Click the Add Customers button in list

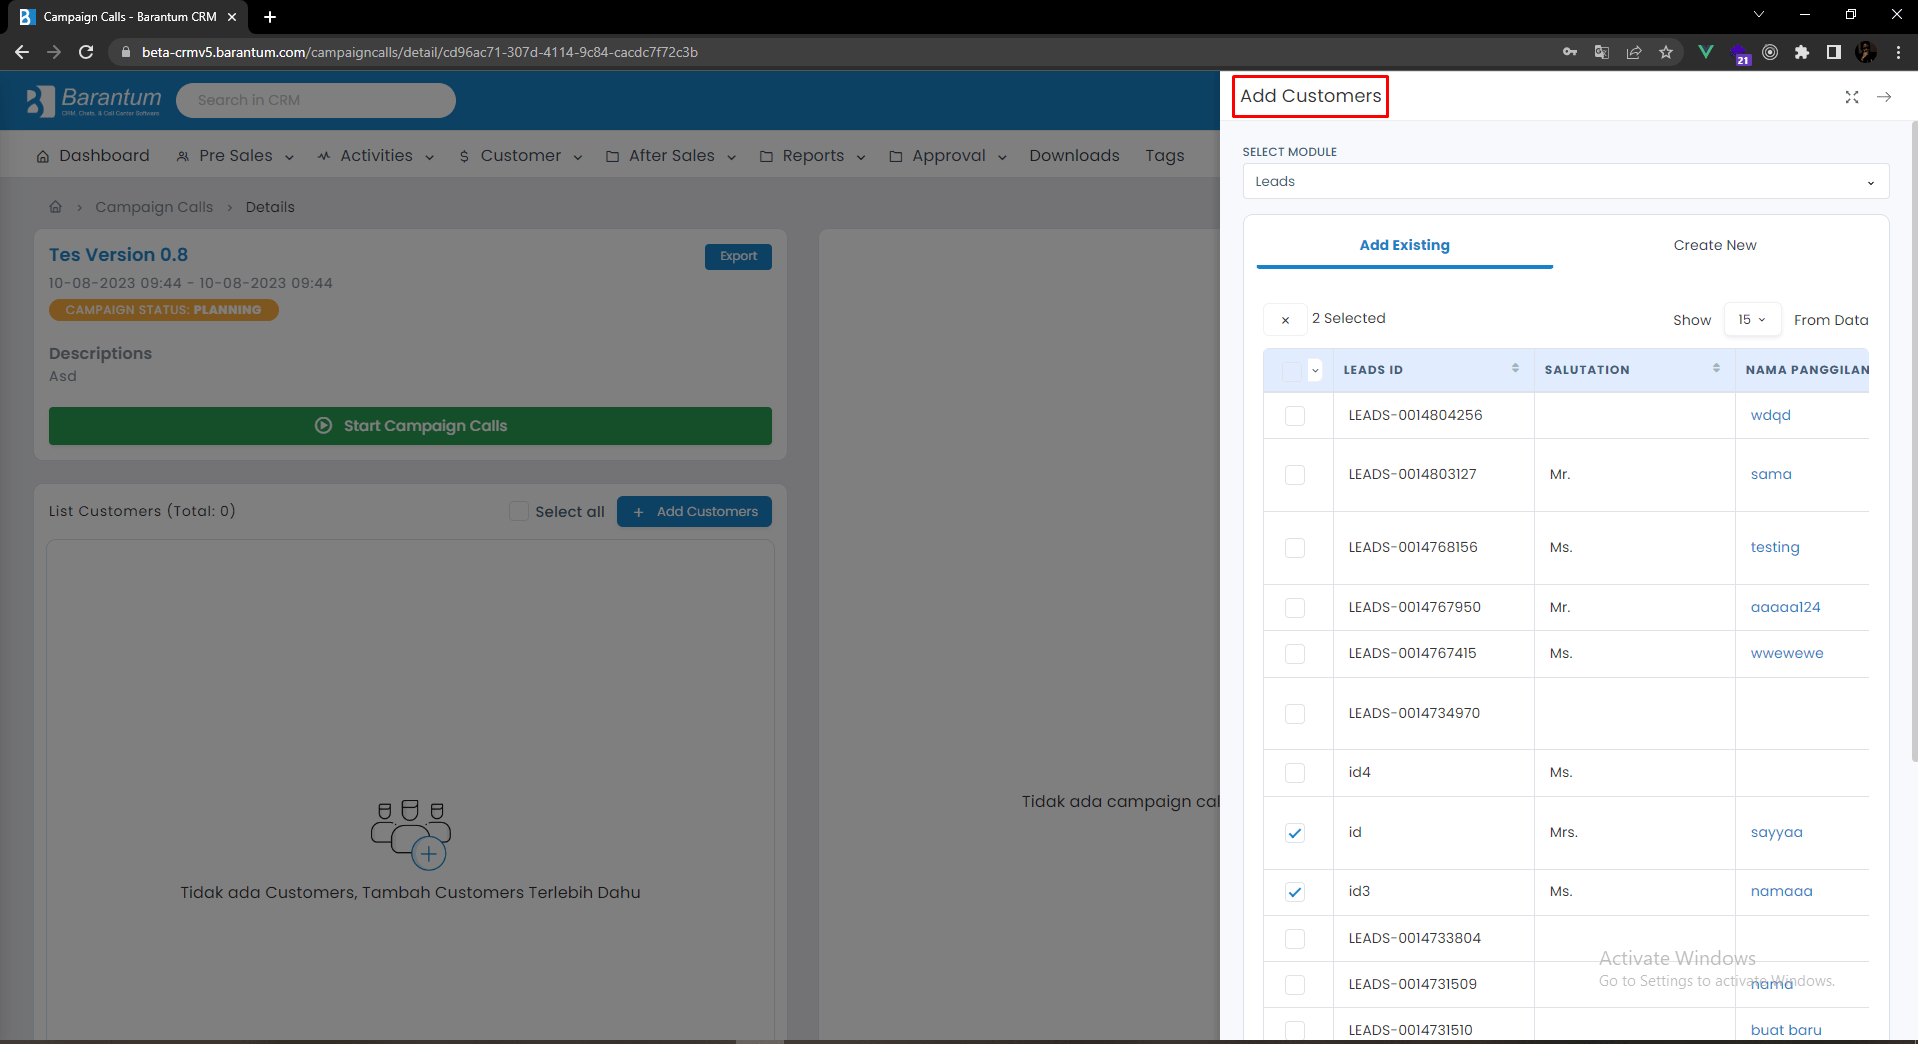click(694, 511)
